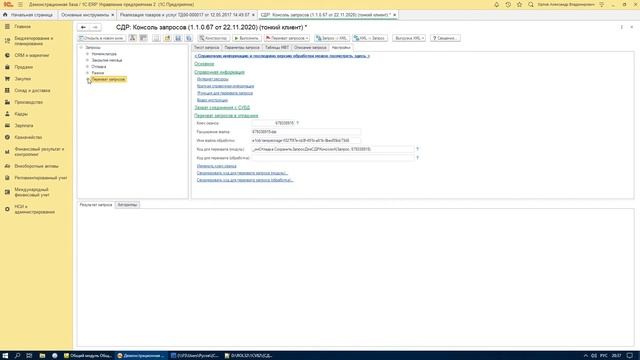Image resolution: width=640 pixels, height=360 pixels.
Task: Open the CRM и маркетинг sidebar section
Action: pos(32,55)
